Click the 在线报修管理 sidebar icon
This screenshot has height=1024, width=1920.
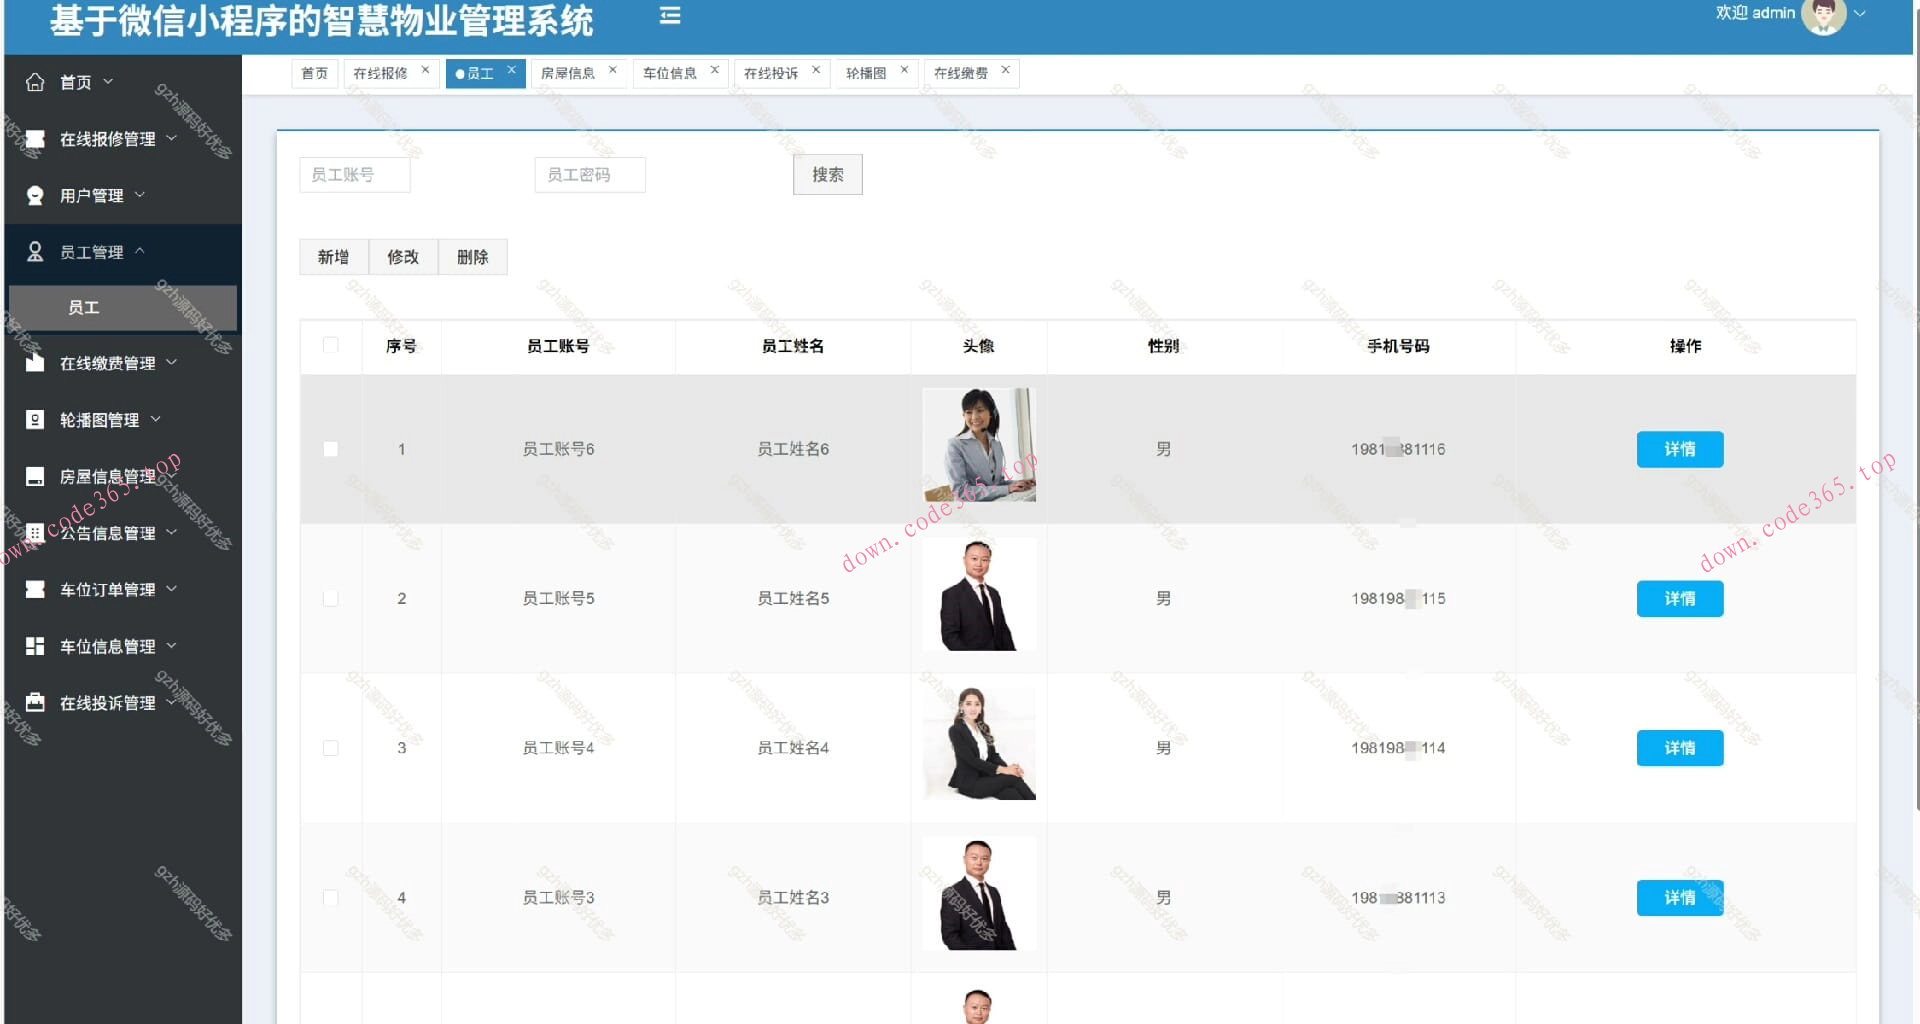(35, 139)
